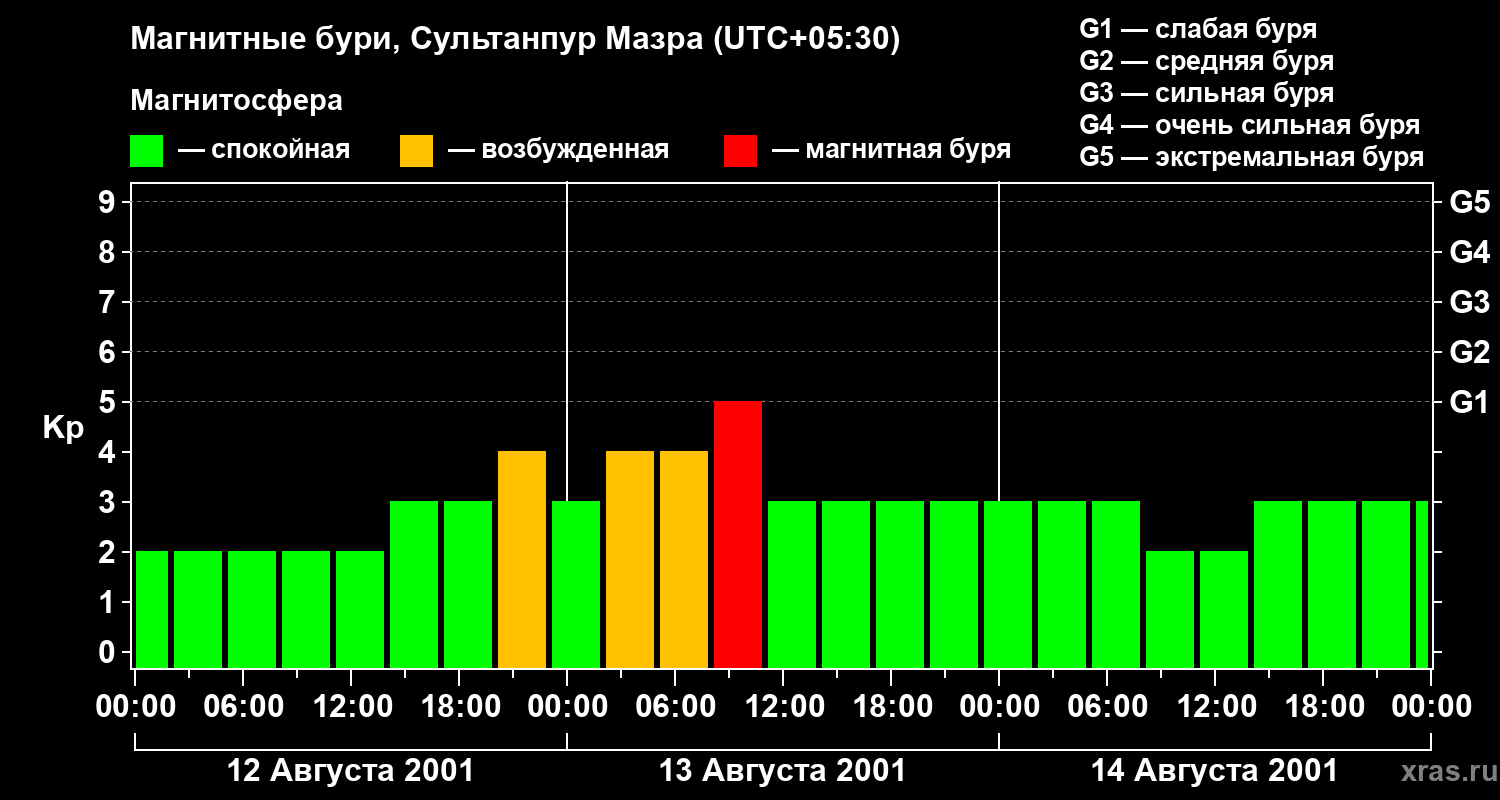The height and width of the screenshot is (800, 1500).
Task: Click the 'G2' label on the right axis
Action: pyautogui.click(x=1469, y=352)
